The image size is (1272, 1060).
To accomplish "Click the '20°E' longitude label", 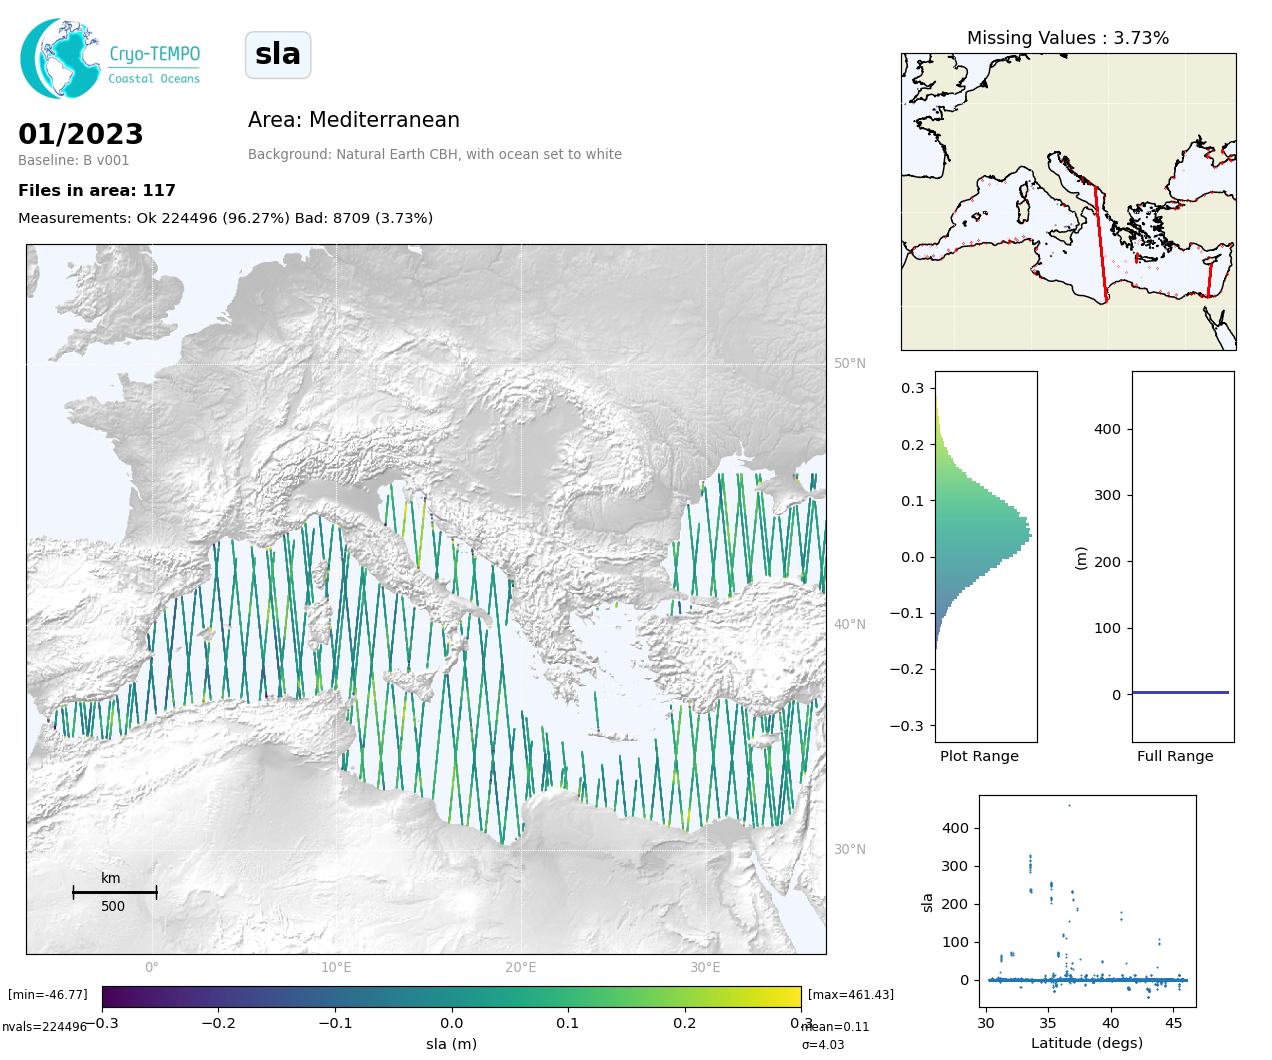I will [521, 967].
